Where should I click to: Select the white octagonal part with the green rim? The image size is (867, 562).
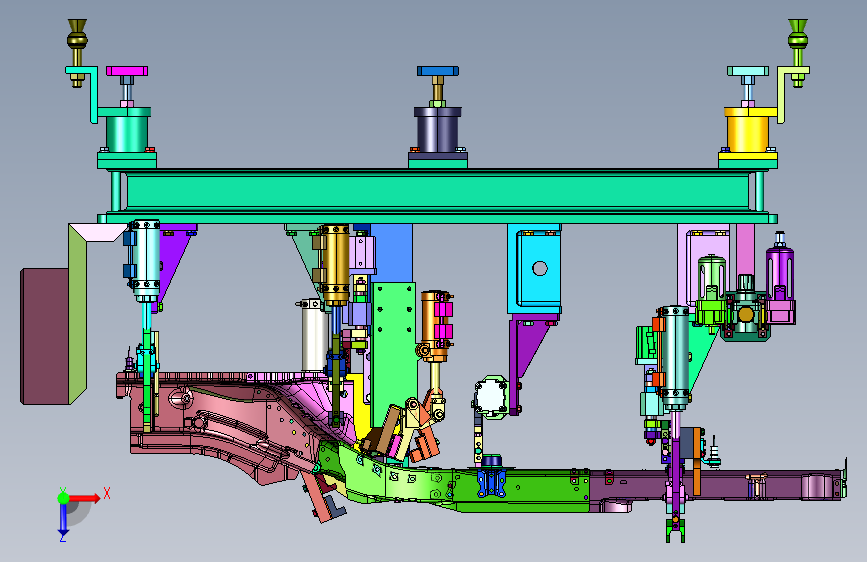490,397
